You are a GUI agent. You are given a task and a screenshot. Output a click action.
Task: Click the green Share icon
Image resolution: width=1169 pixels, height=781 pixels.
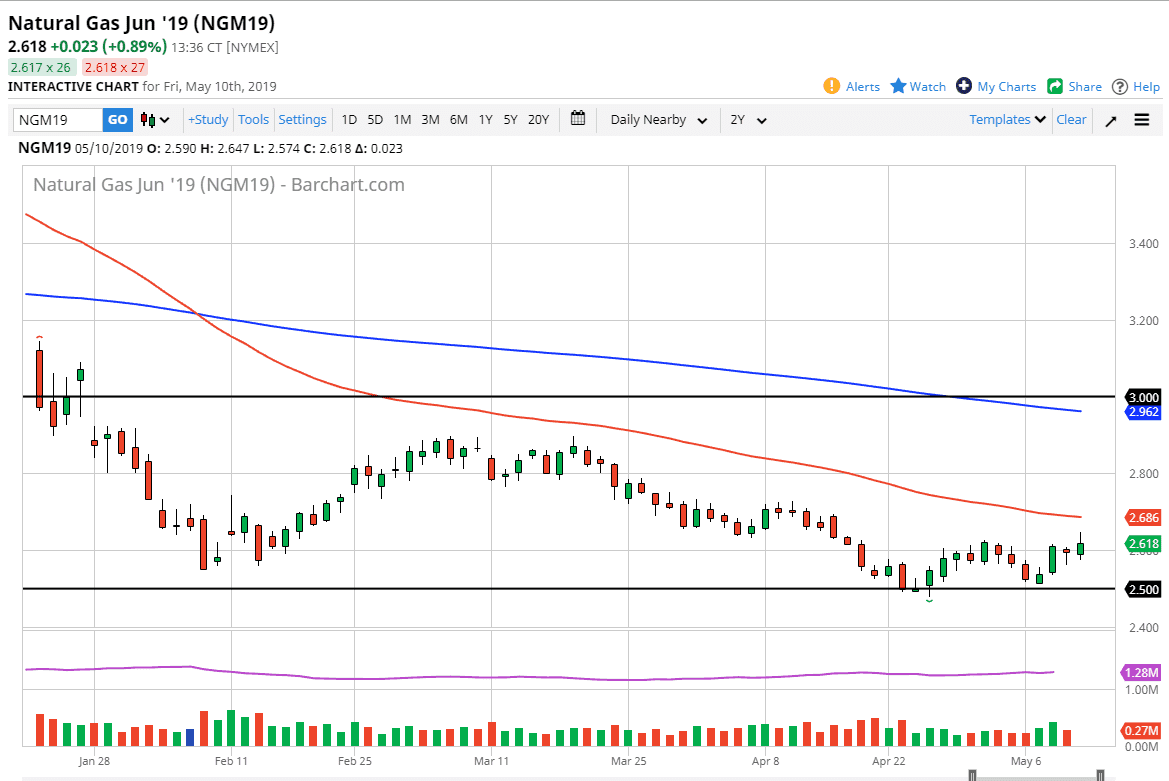click(1054, 86)
